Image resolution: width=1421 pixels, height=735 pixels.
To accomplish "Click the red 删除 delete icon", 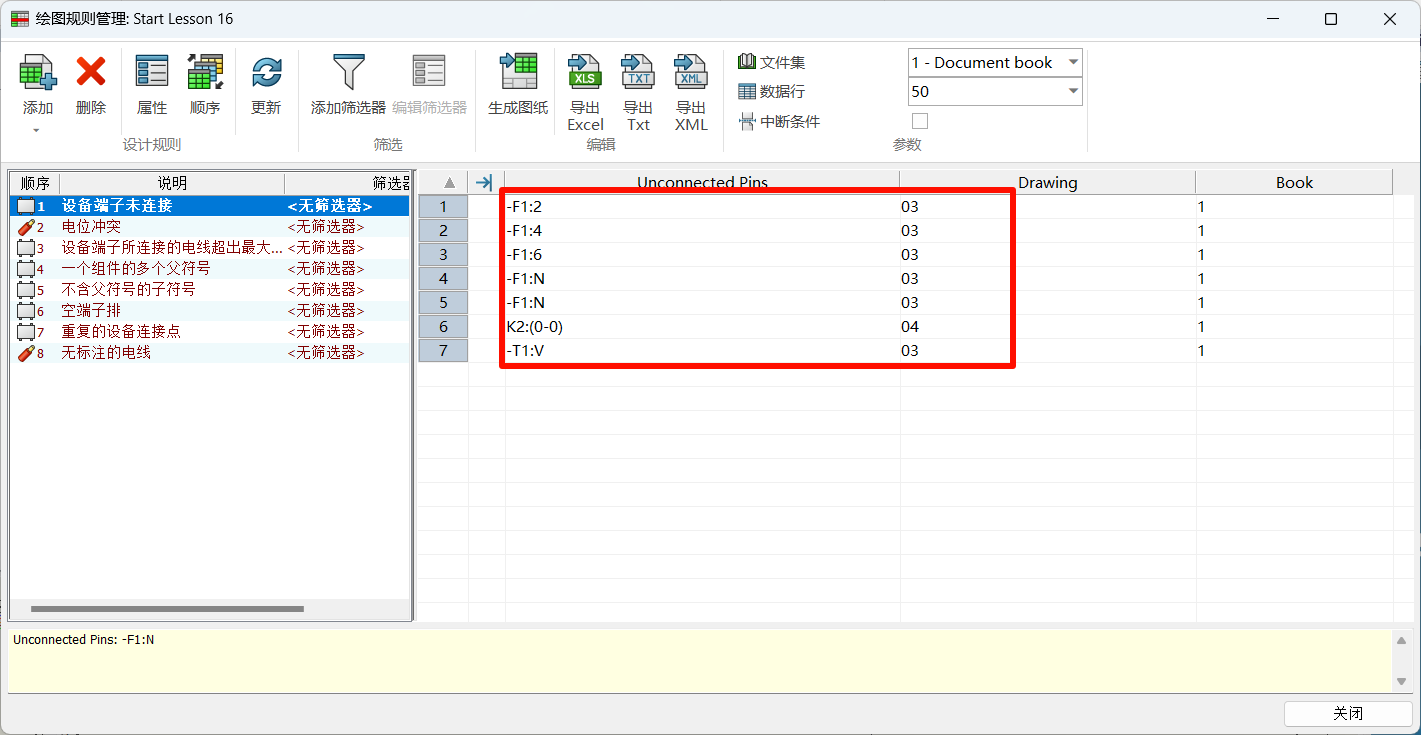I will coord(91,73).
